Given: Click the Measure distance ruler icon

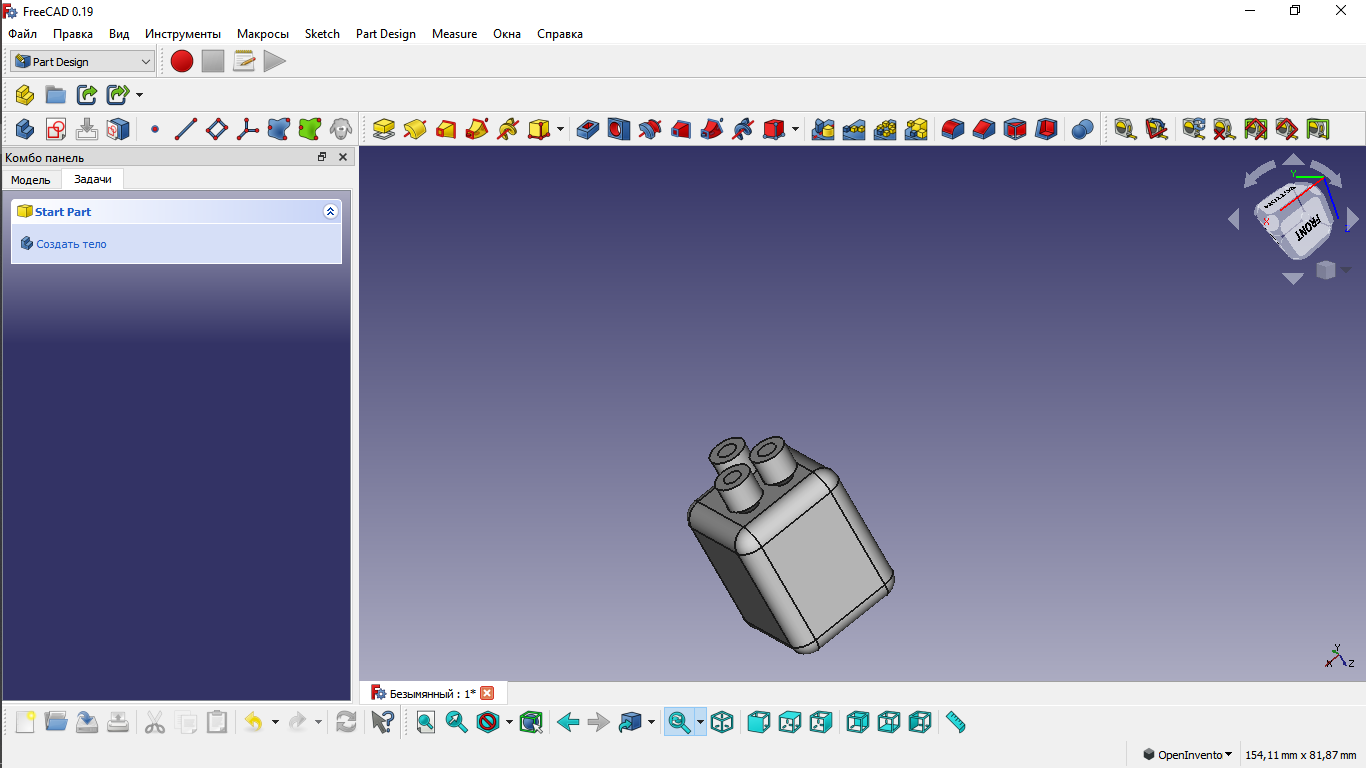Looking at the screenshot, I should click(956, 722).
